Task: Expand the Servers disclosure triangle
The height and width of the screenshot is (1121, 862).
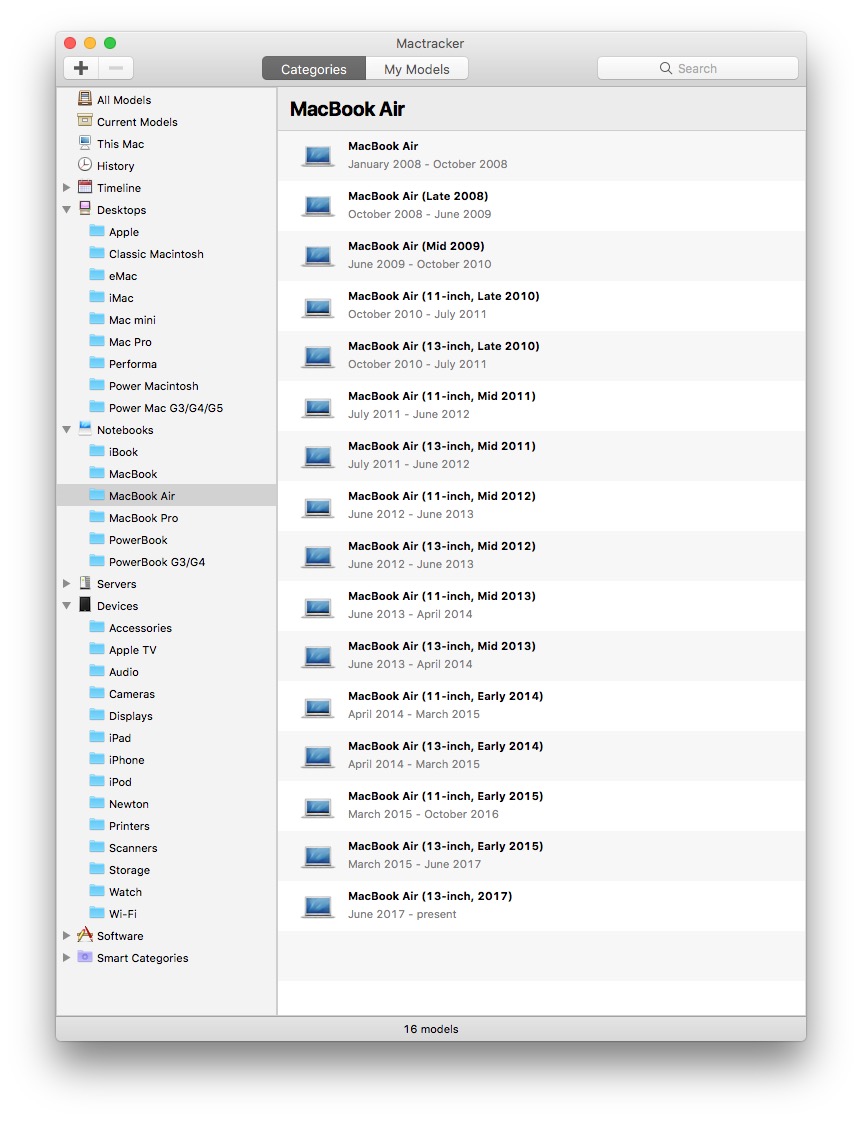Action: tap(66, 583)
